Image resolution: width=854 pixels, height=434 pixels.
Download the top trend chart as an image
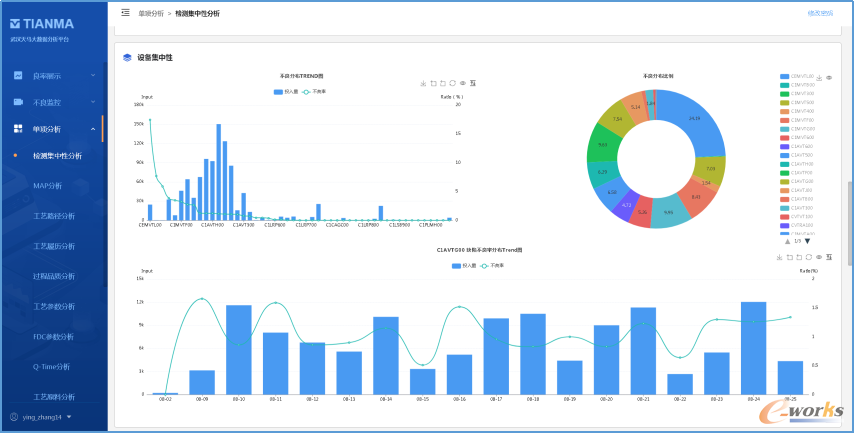coord(423,83)
